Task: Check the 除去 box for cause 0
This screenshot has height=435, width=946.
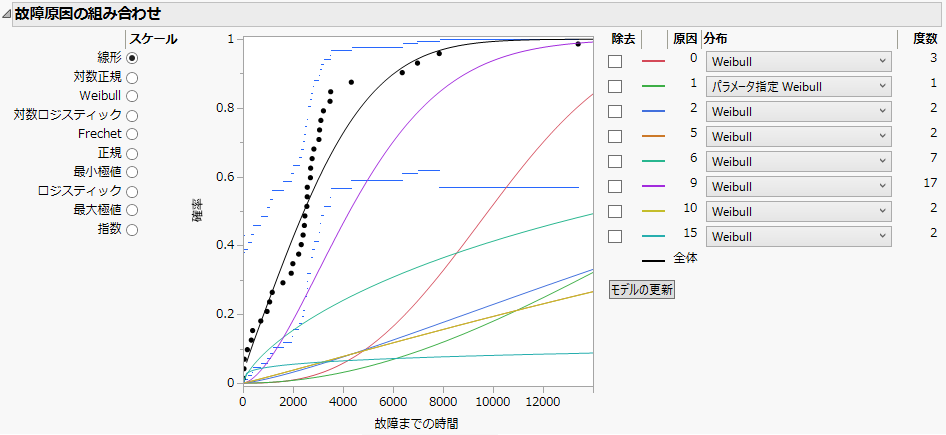Action: click(x=615, y=62)
